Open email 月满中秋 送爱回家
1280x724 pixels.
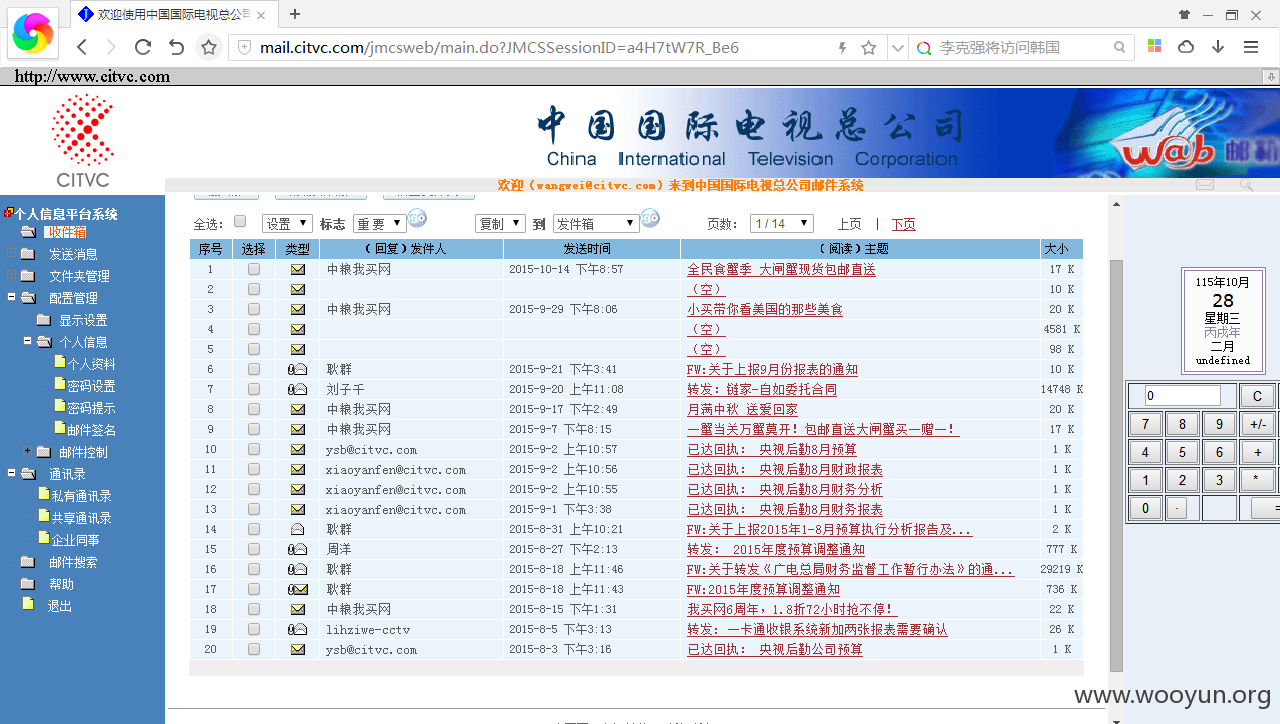742,410
